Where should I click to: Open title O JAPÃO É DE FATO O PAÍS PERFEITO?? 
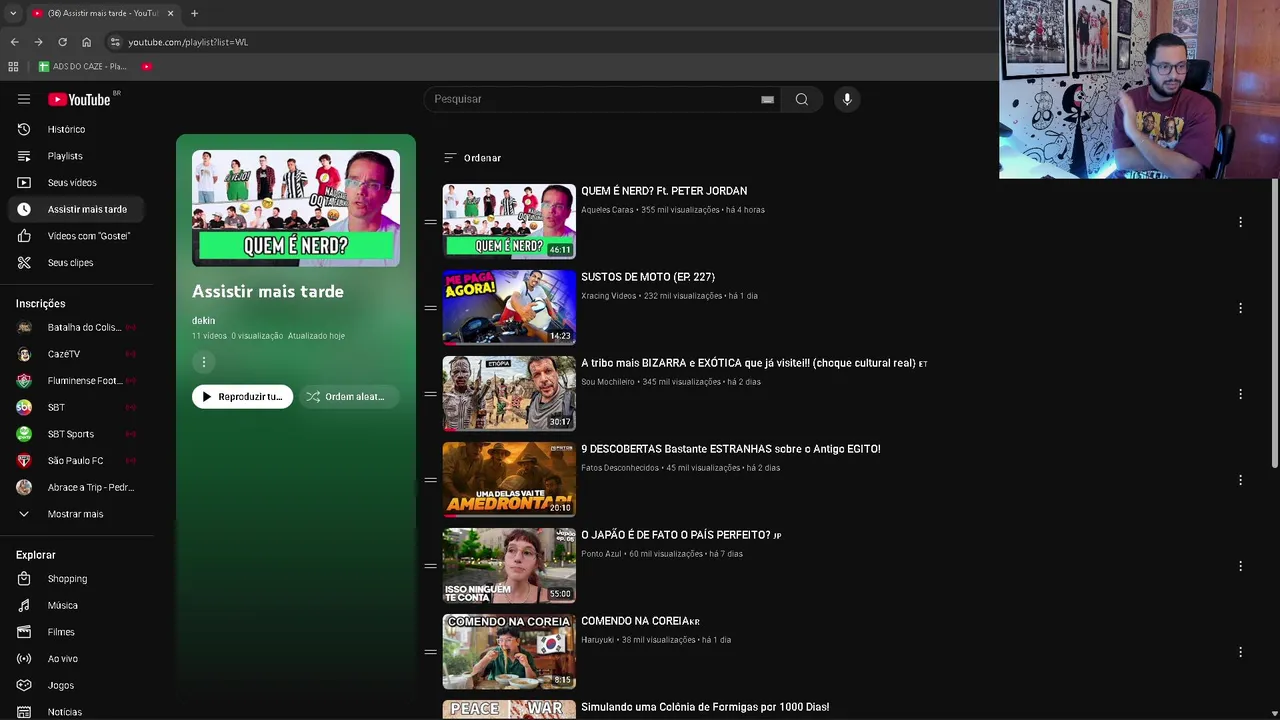[x=681, y=535]
